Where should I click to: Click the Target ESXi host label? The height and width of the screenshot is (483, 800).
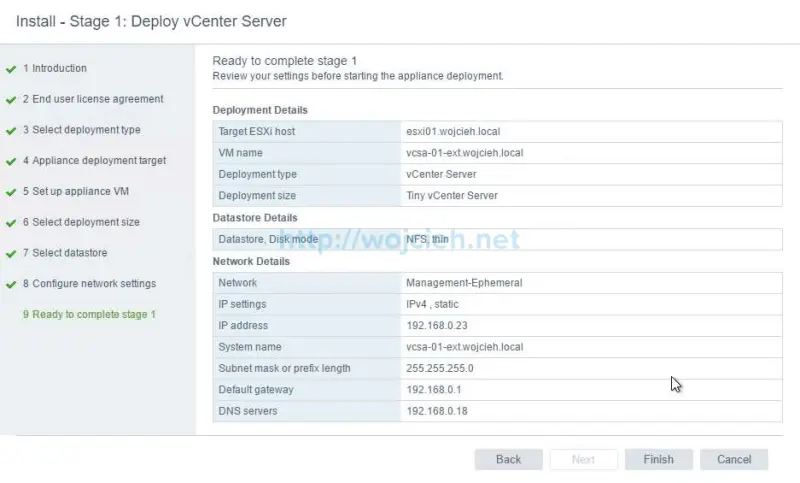(257, 132)
